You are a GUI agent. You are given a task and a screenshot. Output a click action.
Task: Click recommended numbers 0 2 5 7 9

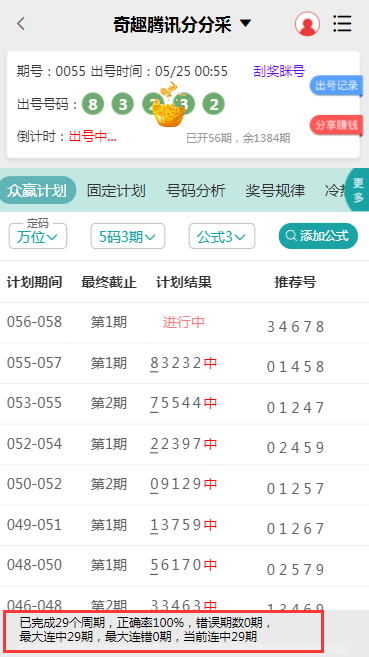pyautogui.click(x=296, y=569)
